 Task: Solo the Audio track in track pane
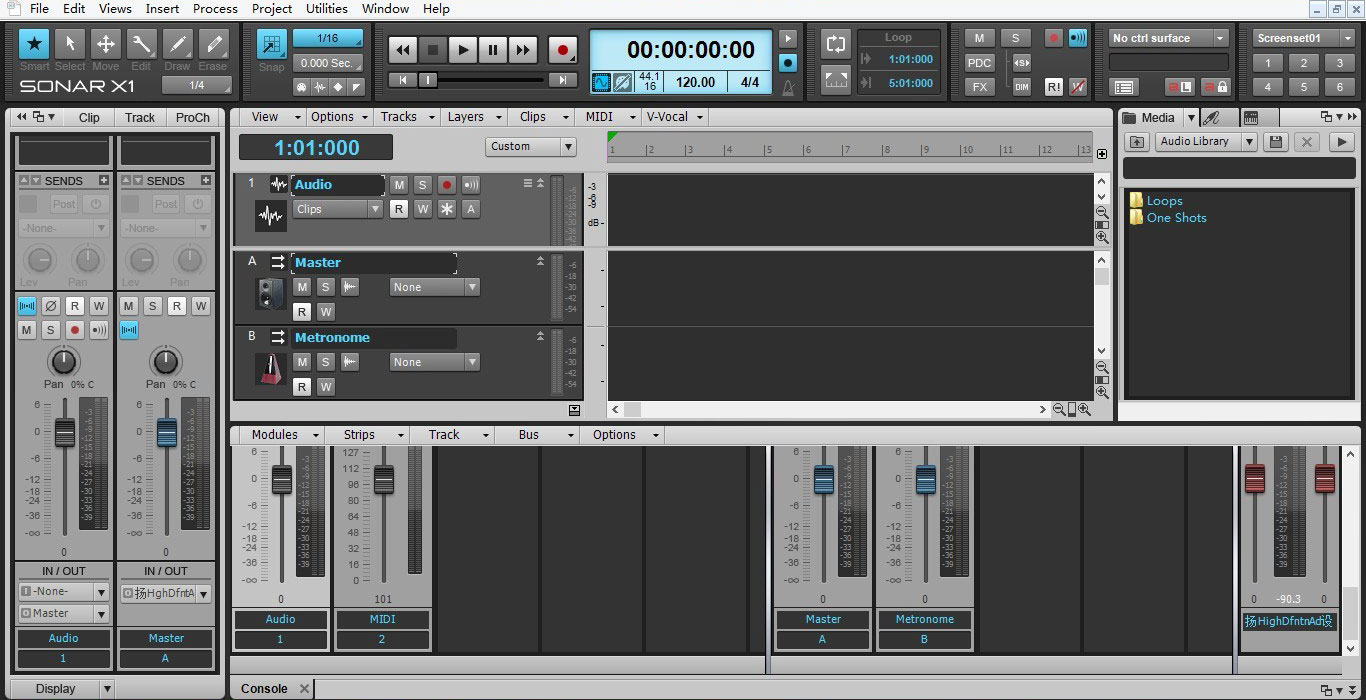coord(423,185)
